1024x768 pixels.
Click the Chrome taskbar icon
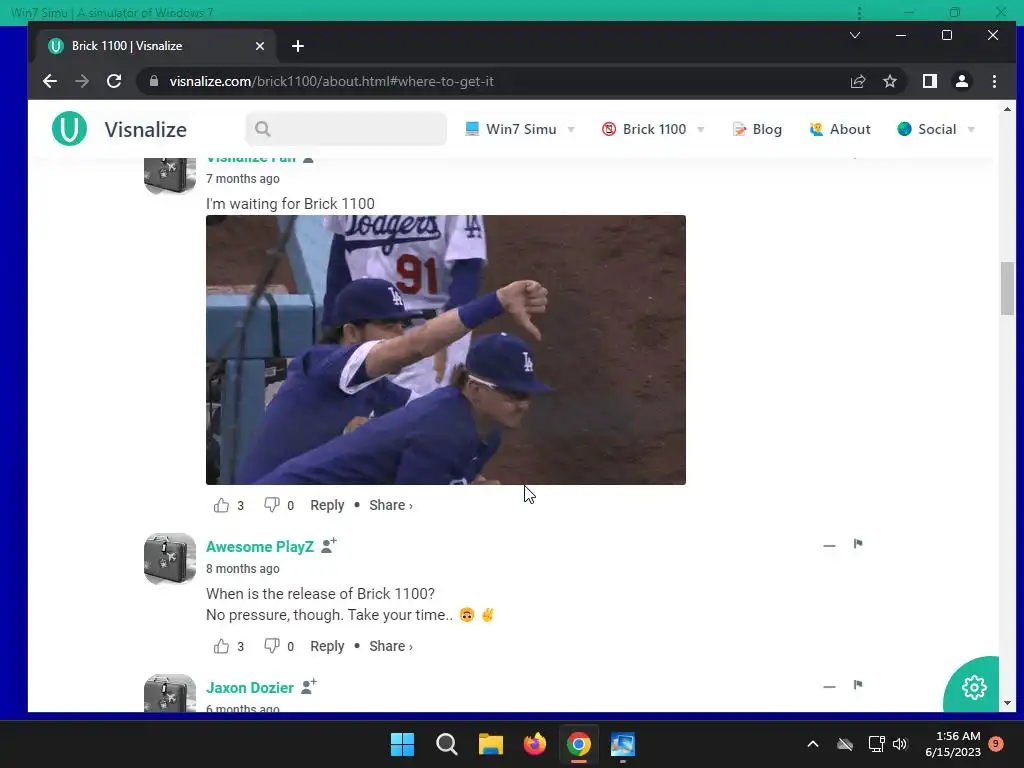pyautogui.click(x=579, y=744)
